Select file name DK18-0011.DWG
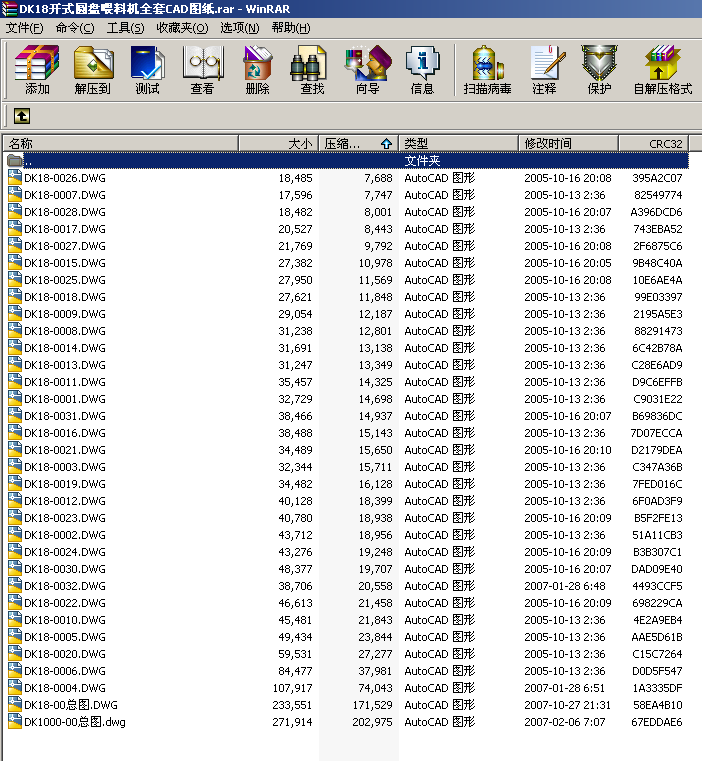Viewport: 702px width, 761px height. click(x=65, y=382)
